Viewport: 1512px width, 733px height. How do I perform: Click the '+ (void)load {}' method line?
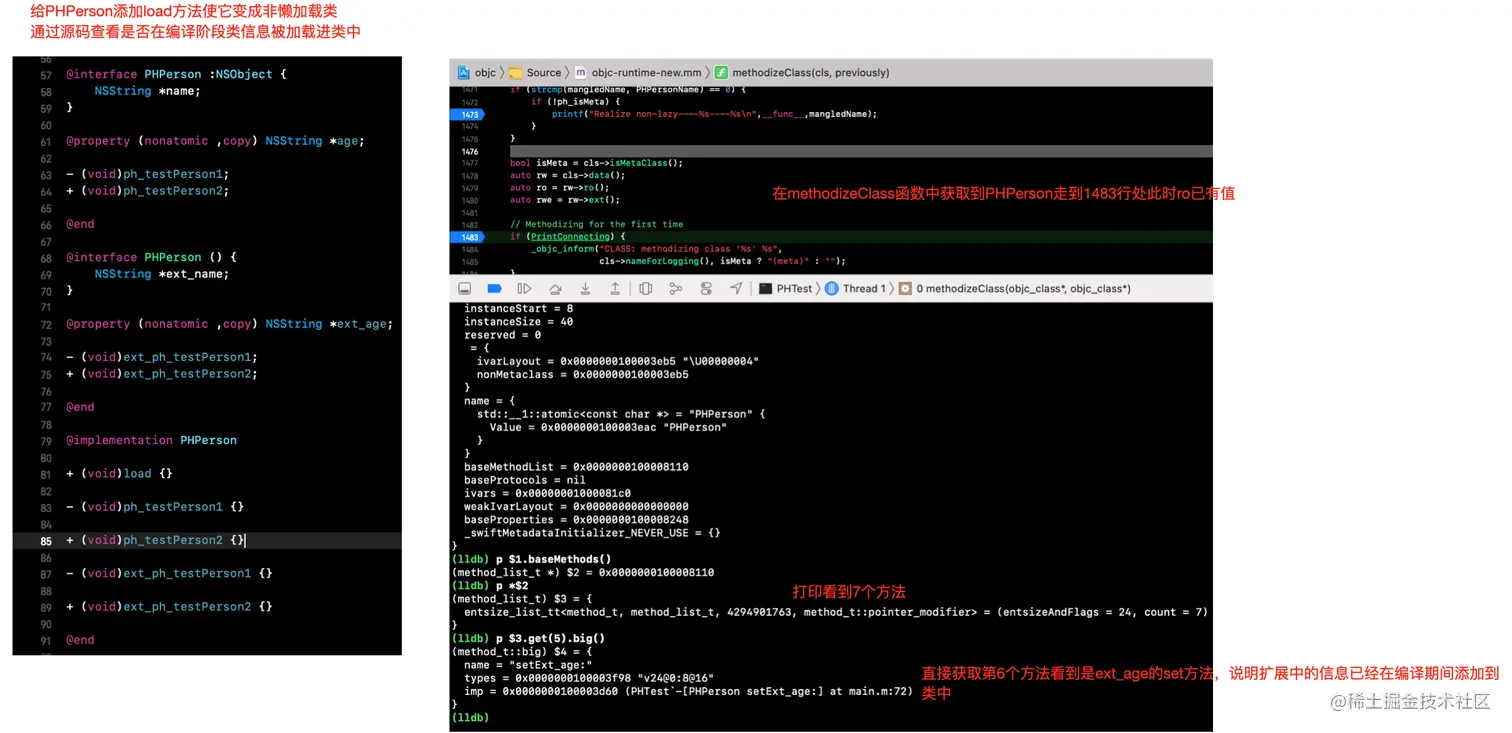[120, 473]
